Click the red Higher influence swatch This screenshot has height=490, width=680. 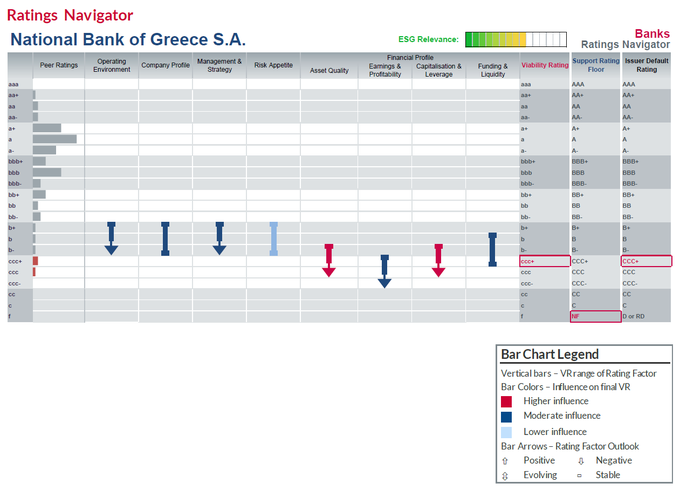506,402
